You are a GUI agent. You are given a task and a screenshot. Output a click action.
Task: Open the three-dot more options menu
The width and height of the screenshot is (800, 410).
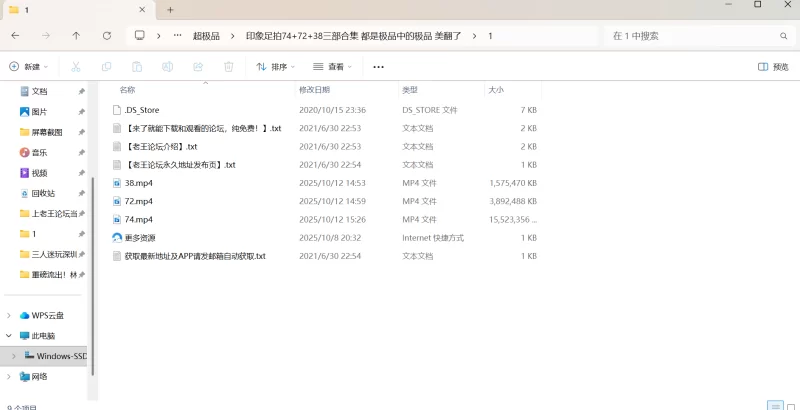click(x=378, y=67)
